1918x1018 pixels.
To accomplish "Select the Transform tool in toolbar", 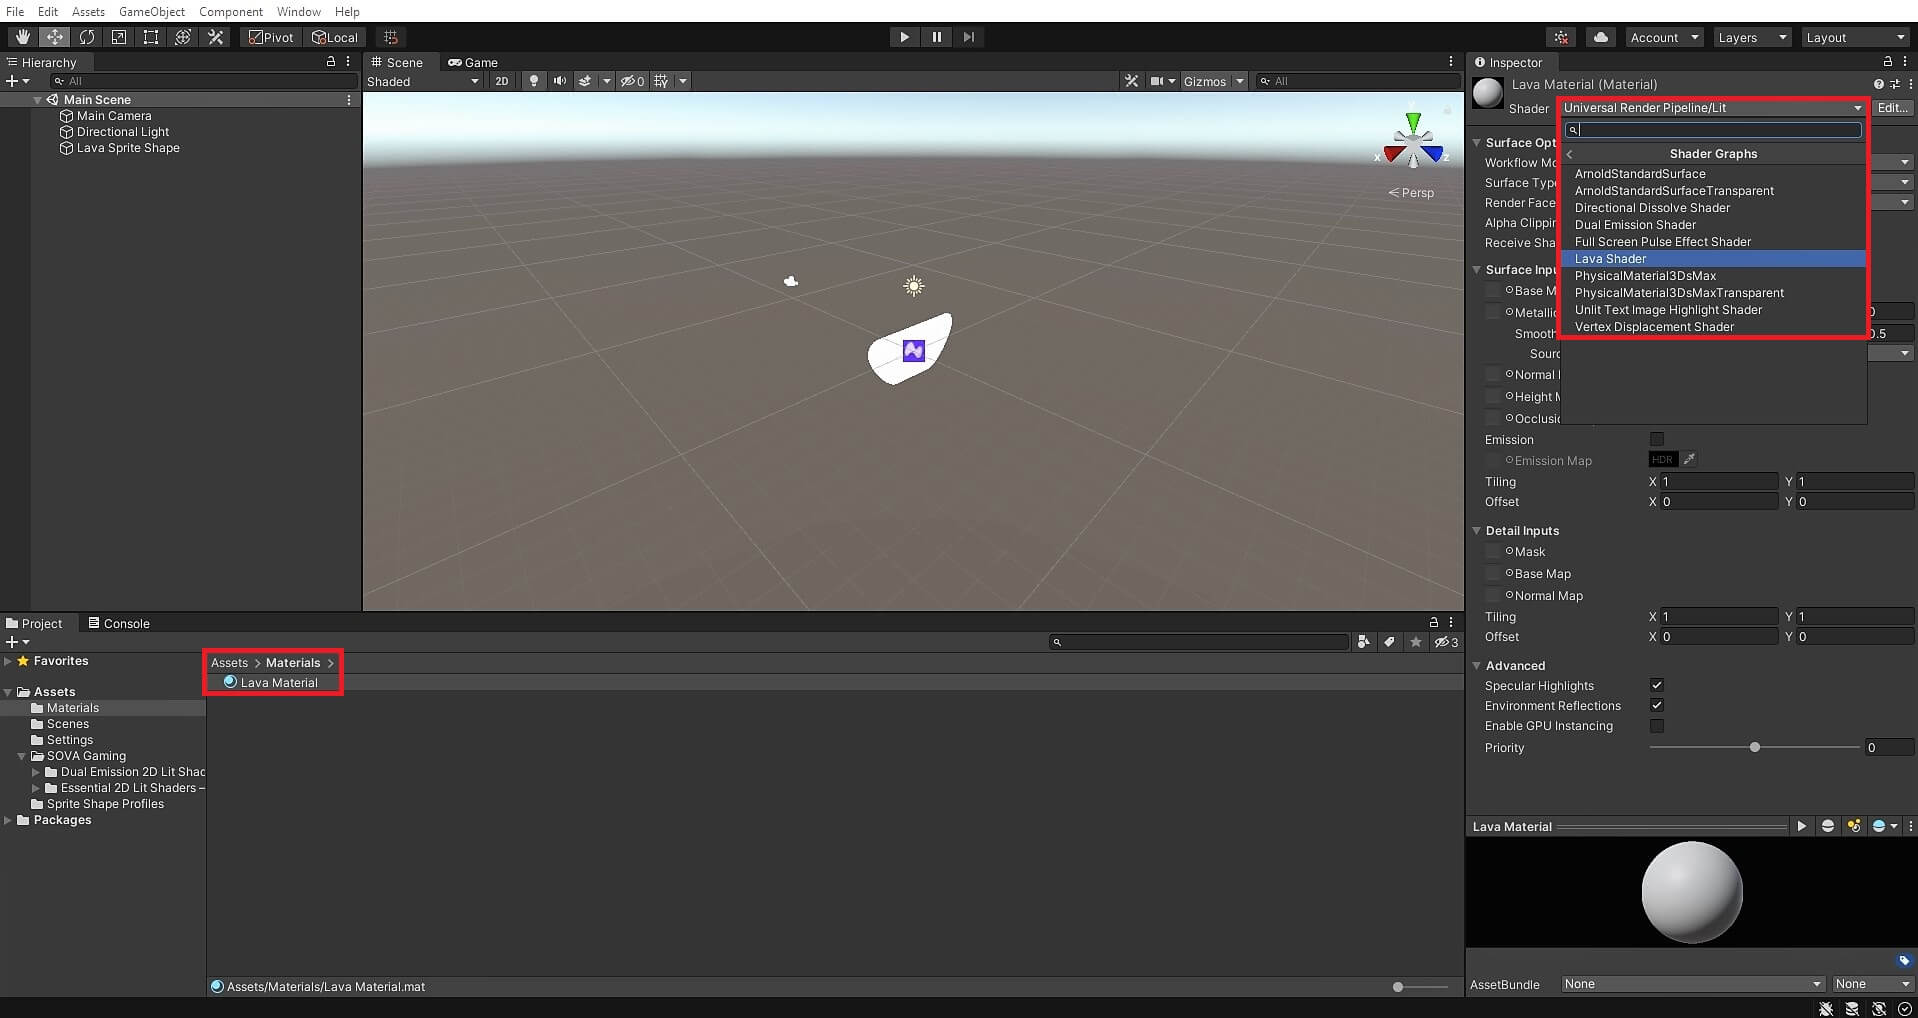I will click(183, 37).
